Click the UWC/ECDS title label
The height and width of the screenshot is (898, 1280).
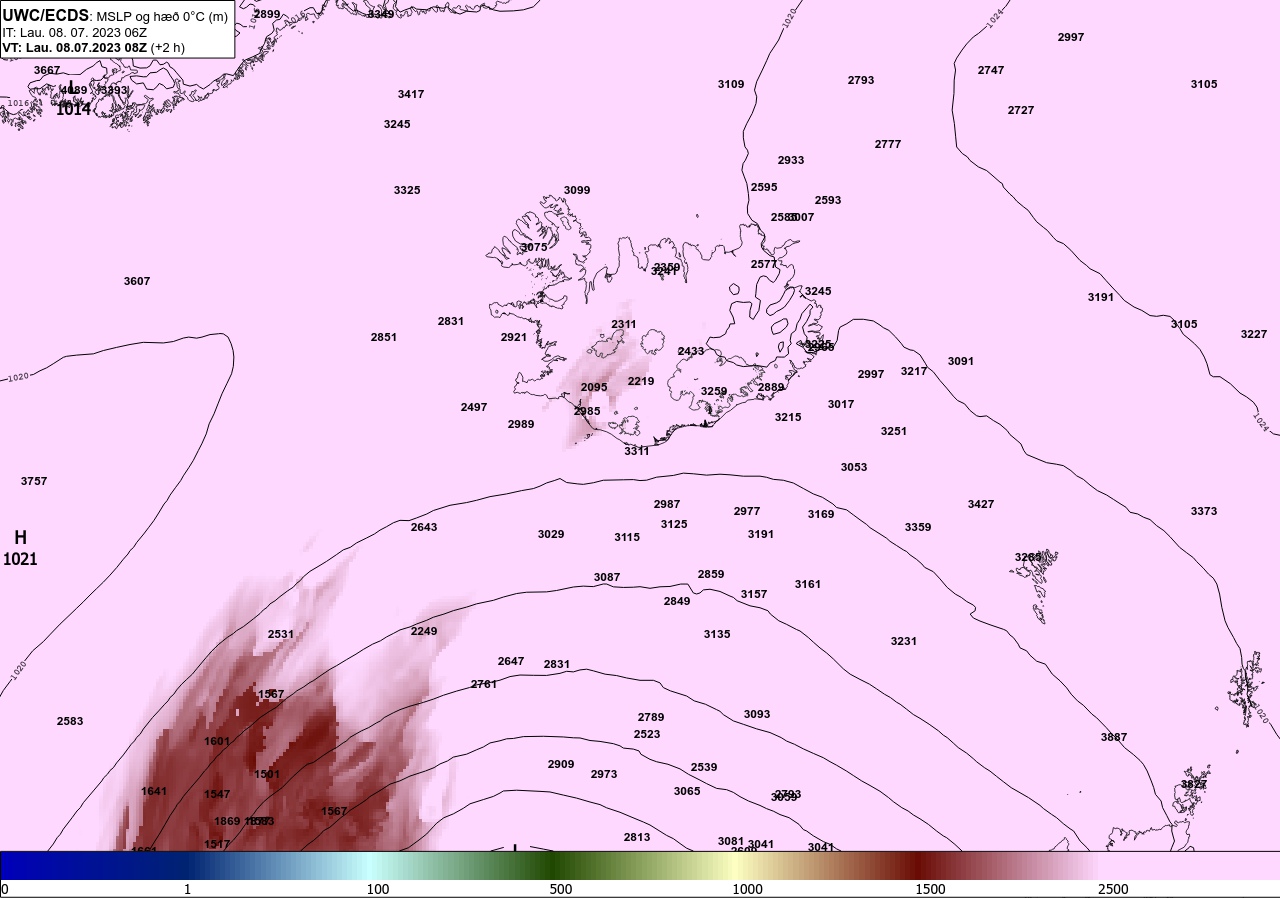point(46,15)
